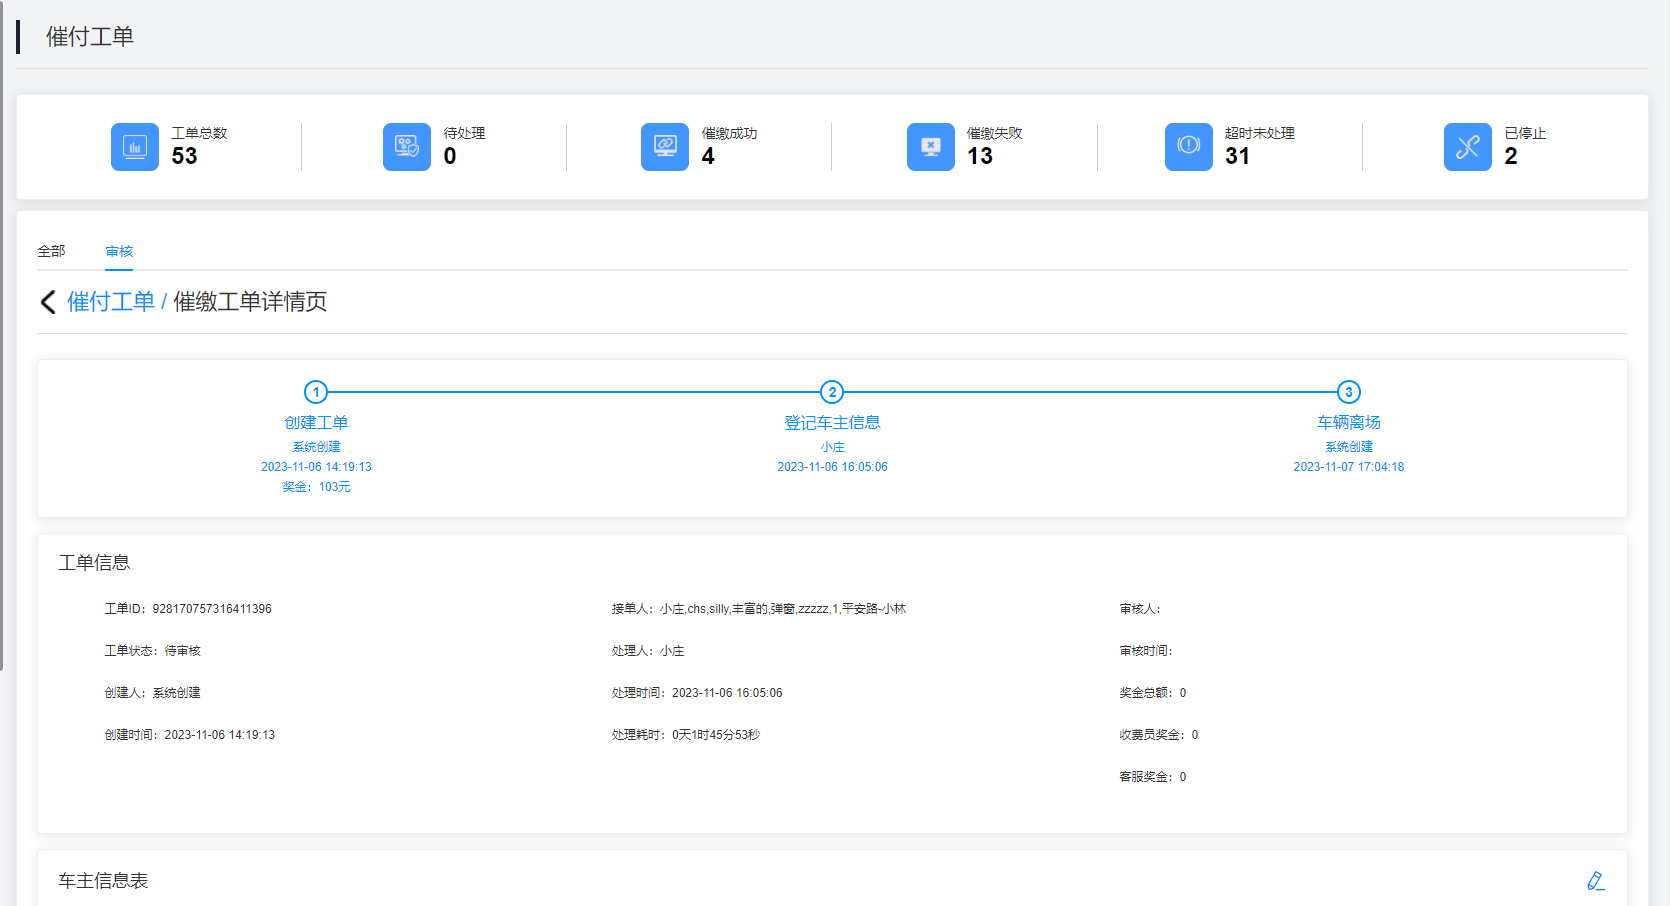Click the 工单ID number value
1670x906 pixels.
212,609
